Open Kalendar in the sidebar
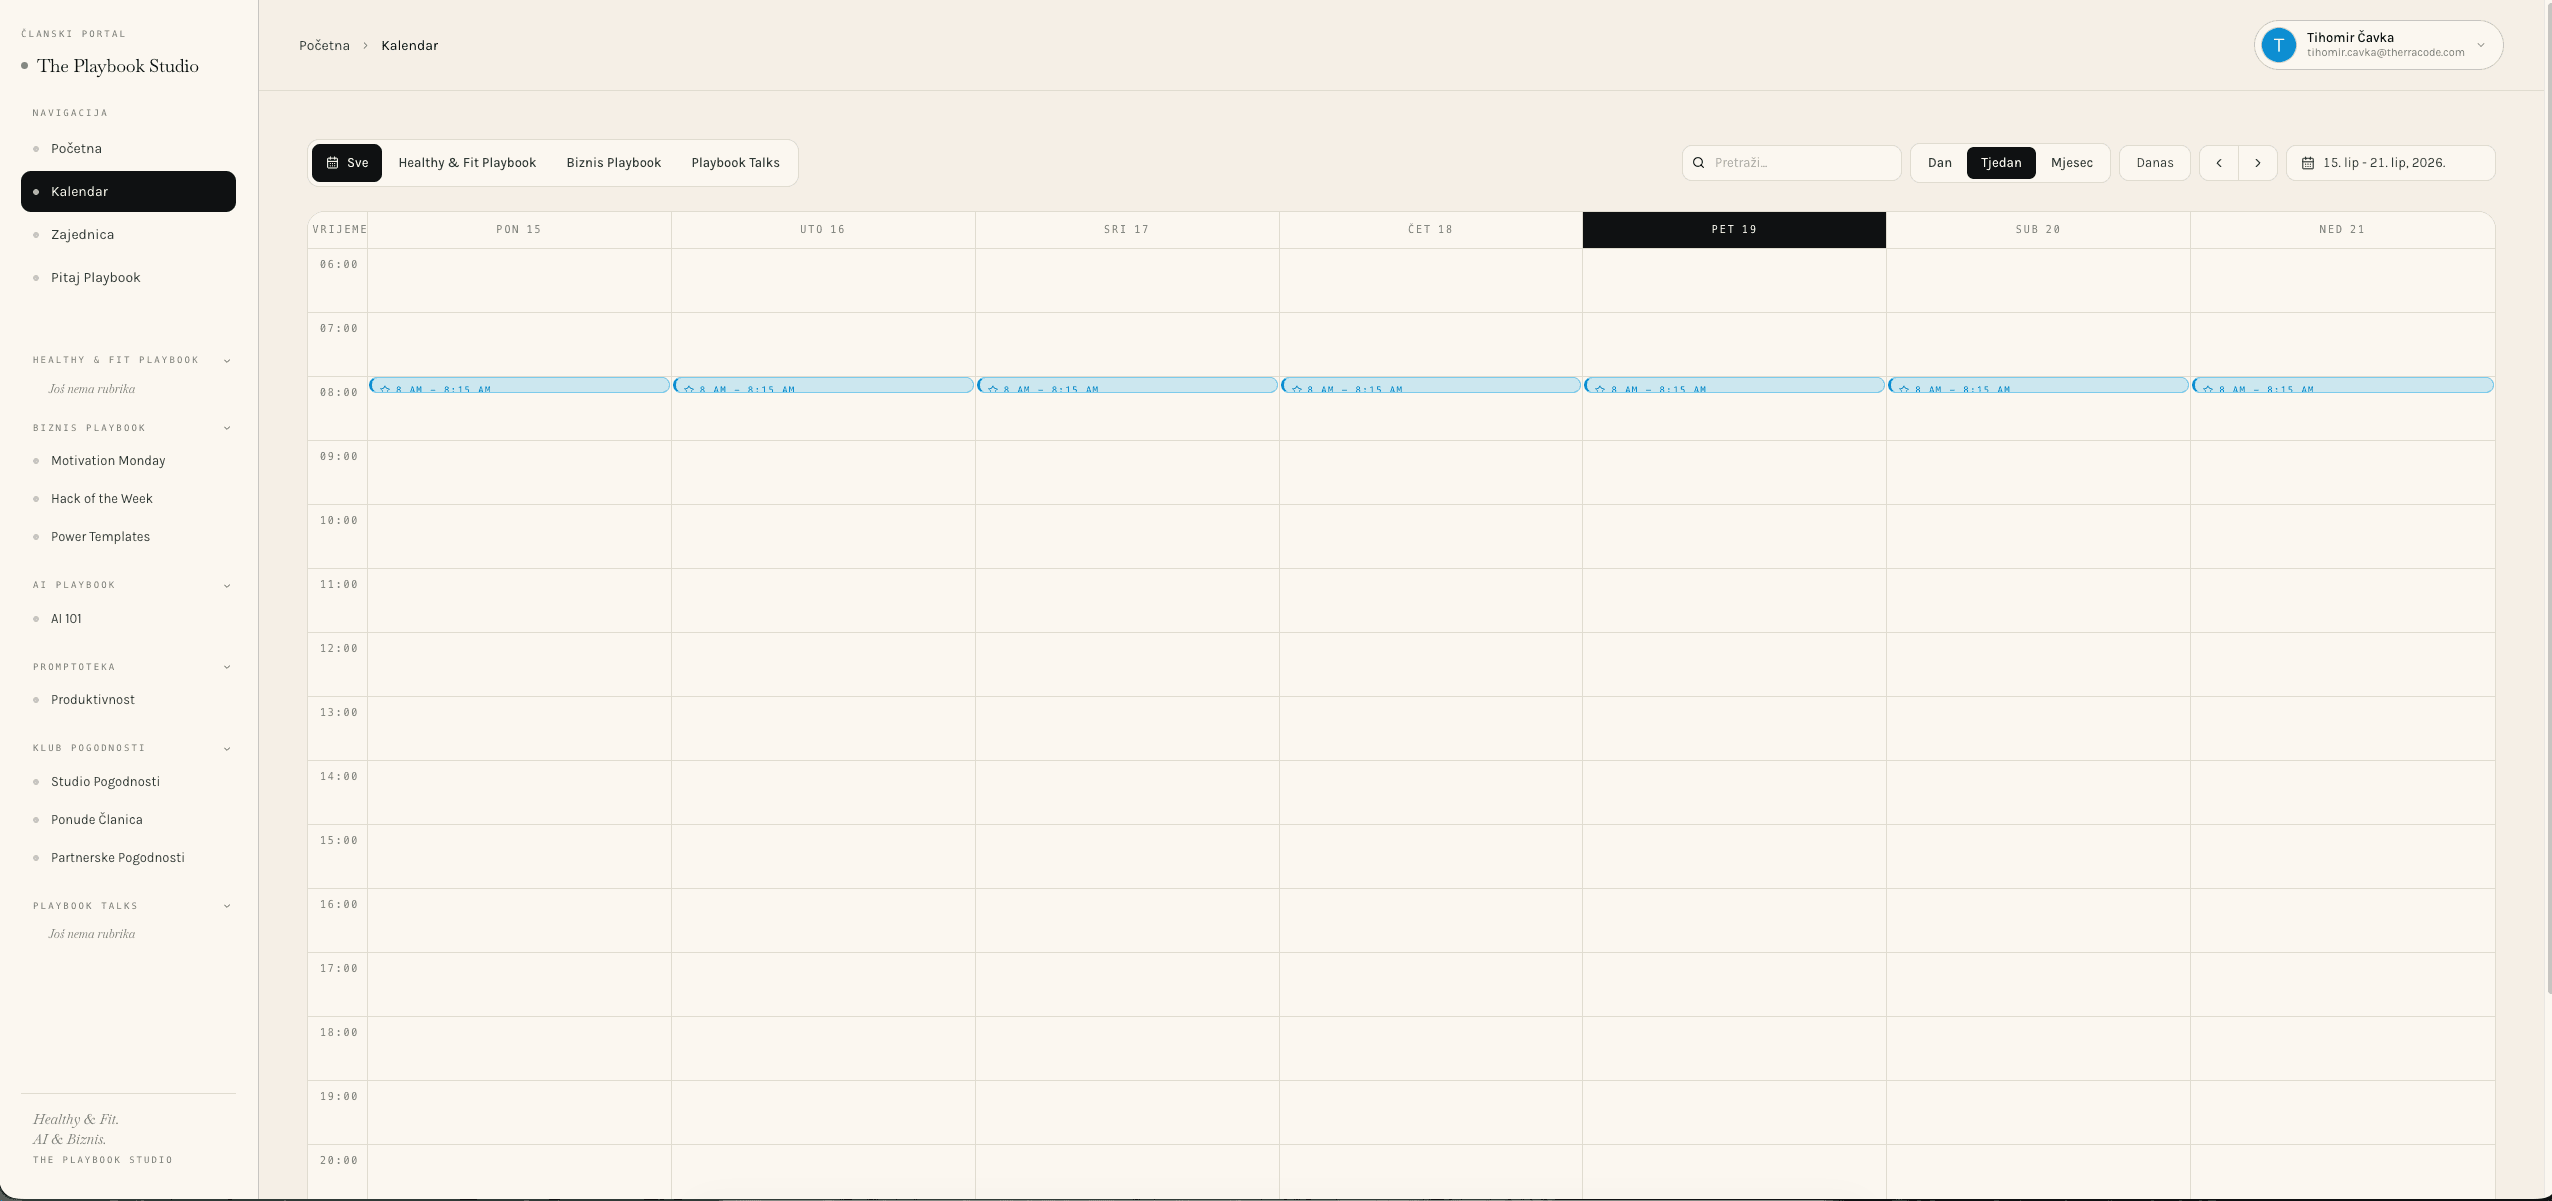Viewport: 2552px width, 1201px height. pyautogui.click(x=128, y=192)
